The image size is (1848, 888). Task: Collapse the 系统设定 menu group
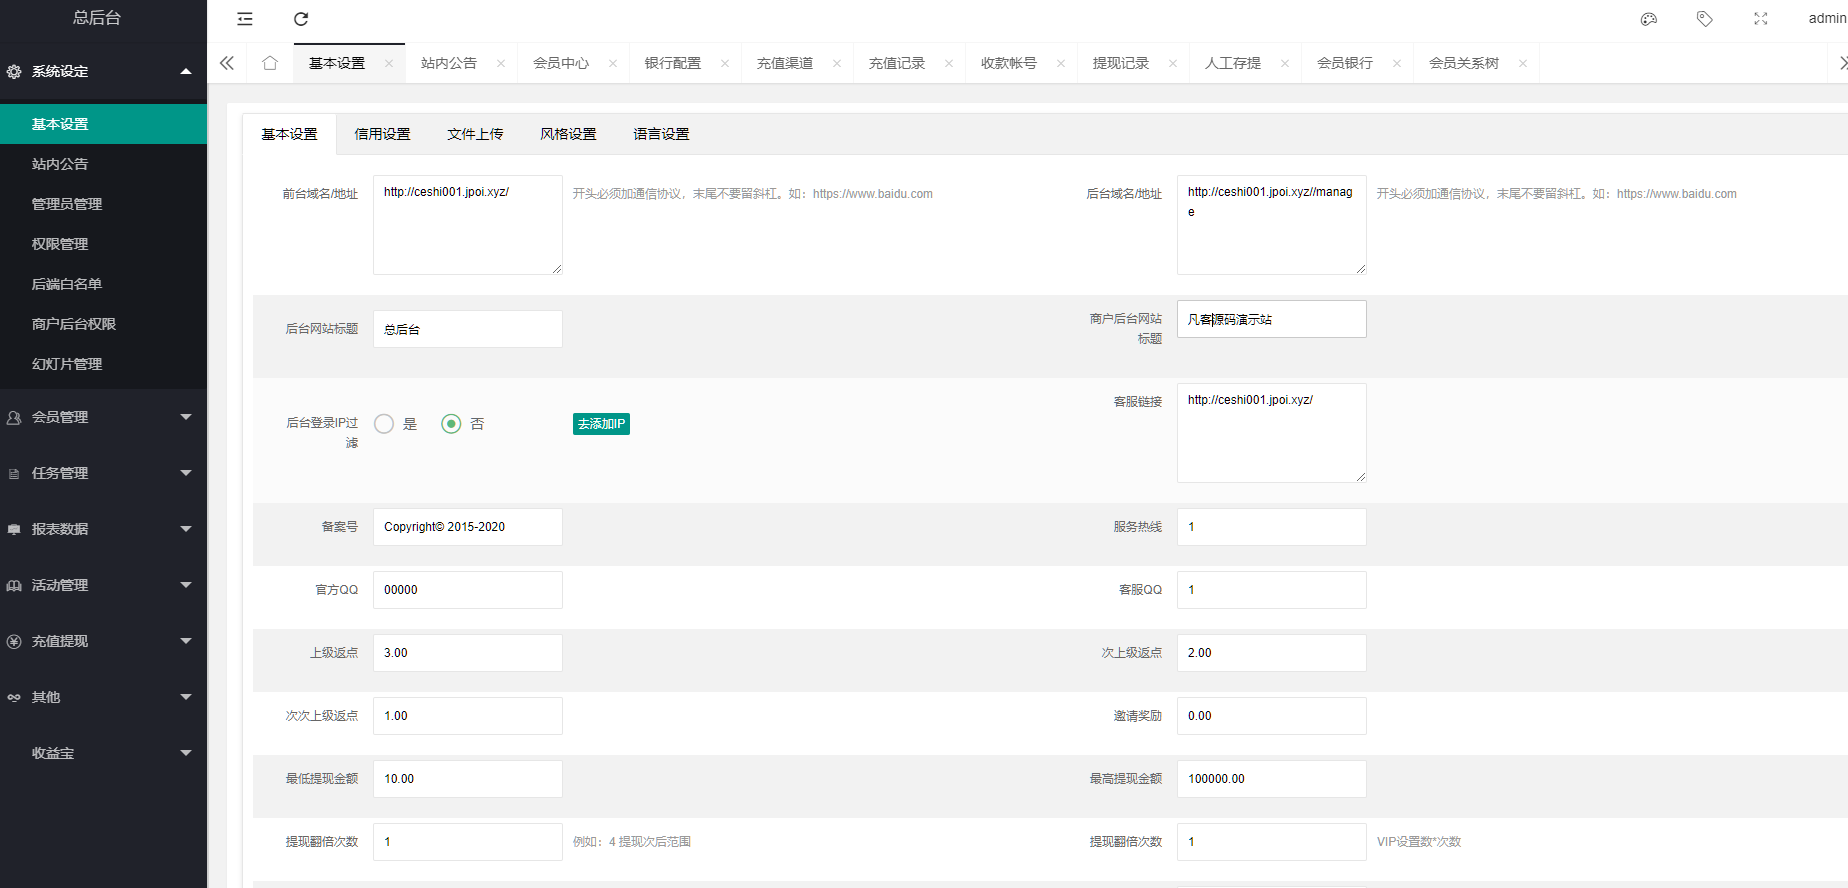[x=103, y=71]
